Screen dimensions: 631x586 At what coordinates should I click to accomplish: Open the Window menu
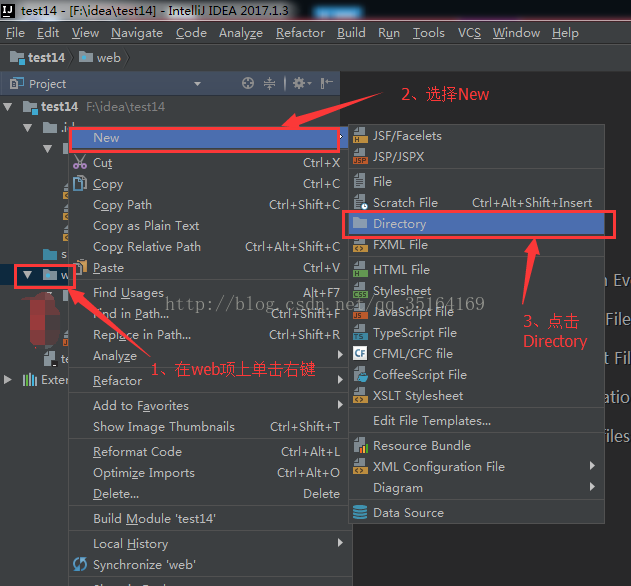(516, 33)
